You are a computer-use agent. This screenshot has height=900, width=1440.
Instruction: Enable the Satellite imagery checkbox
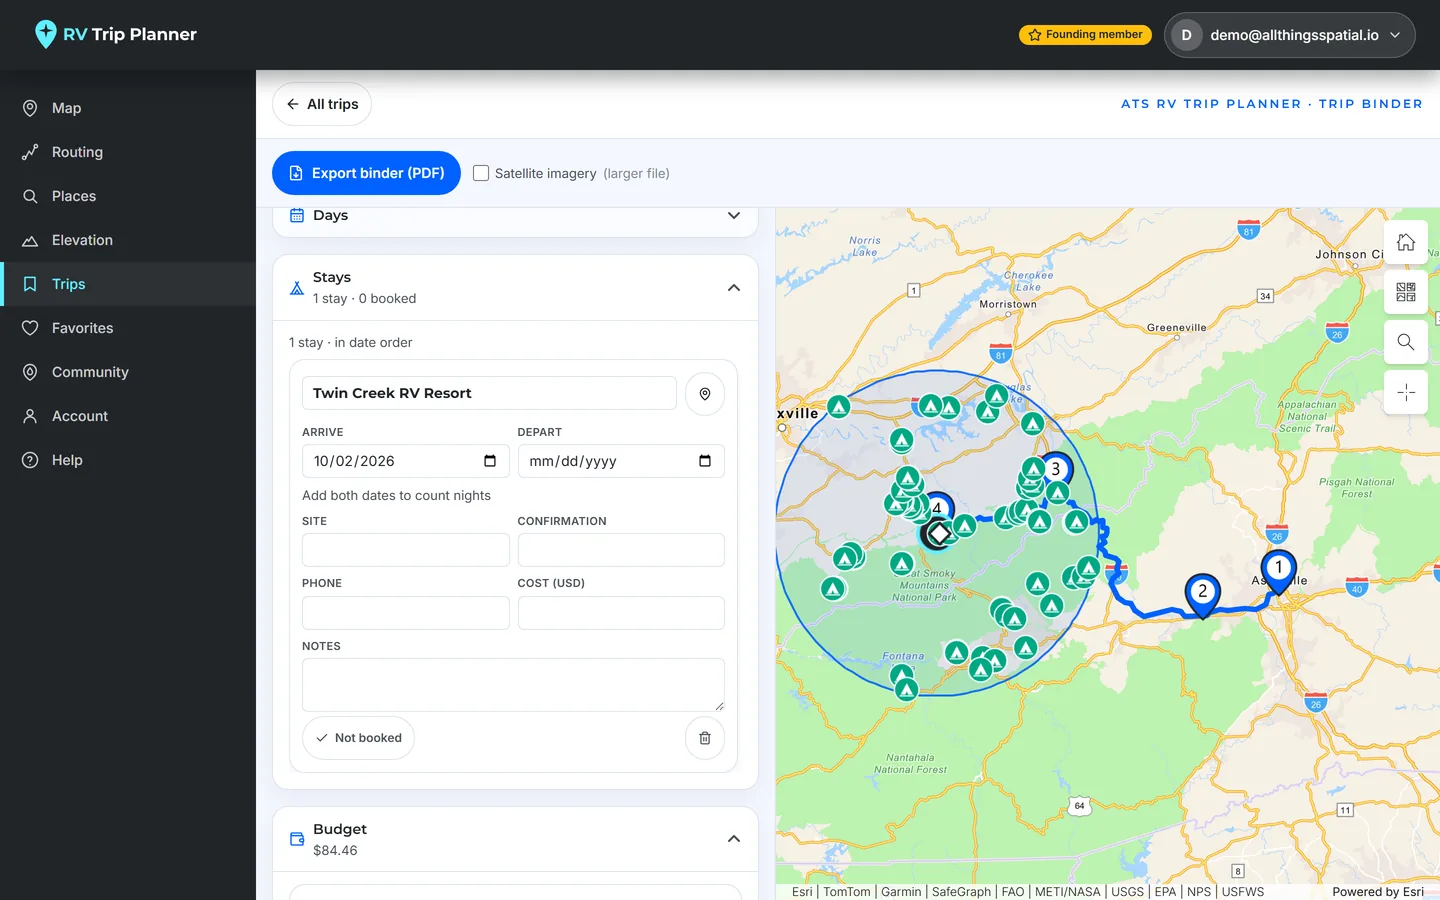pyautogui.click(x=481, y=173)
